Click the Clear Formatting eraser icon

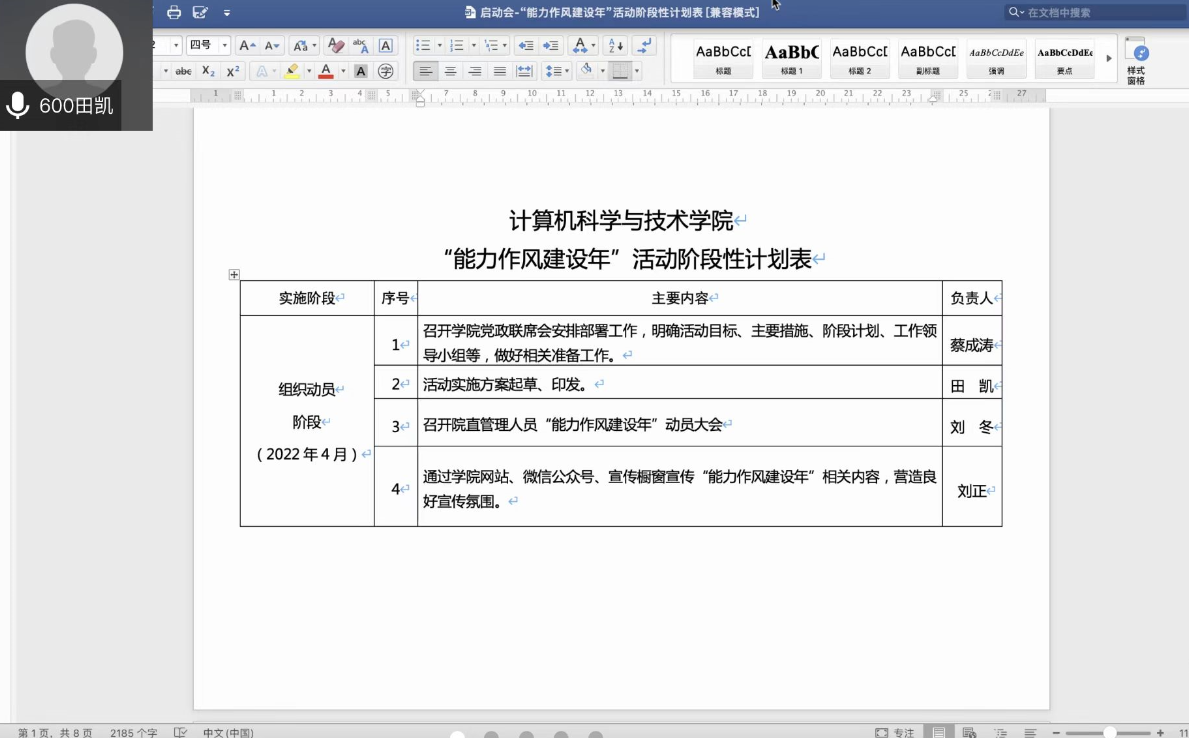(x=336, y=46)
